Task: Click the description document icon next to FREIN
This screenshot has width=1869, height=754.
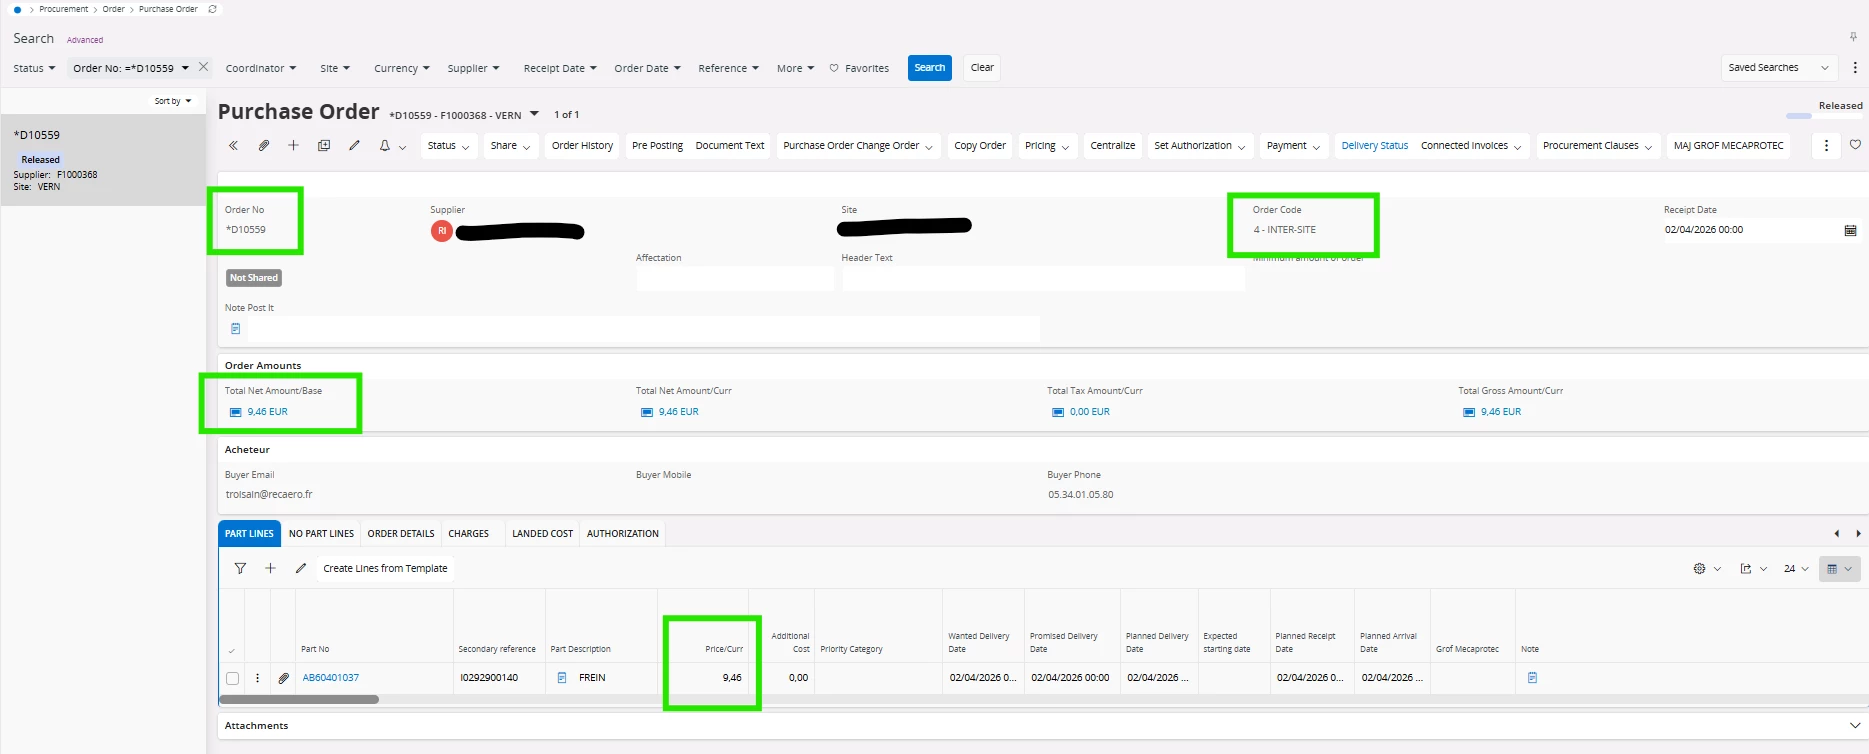Action: click(562, 678)
